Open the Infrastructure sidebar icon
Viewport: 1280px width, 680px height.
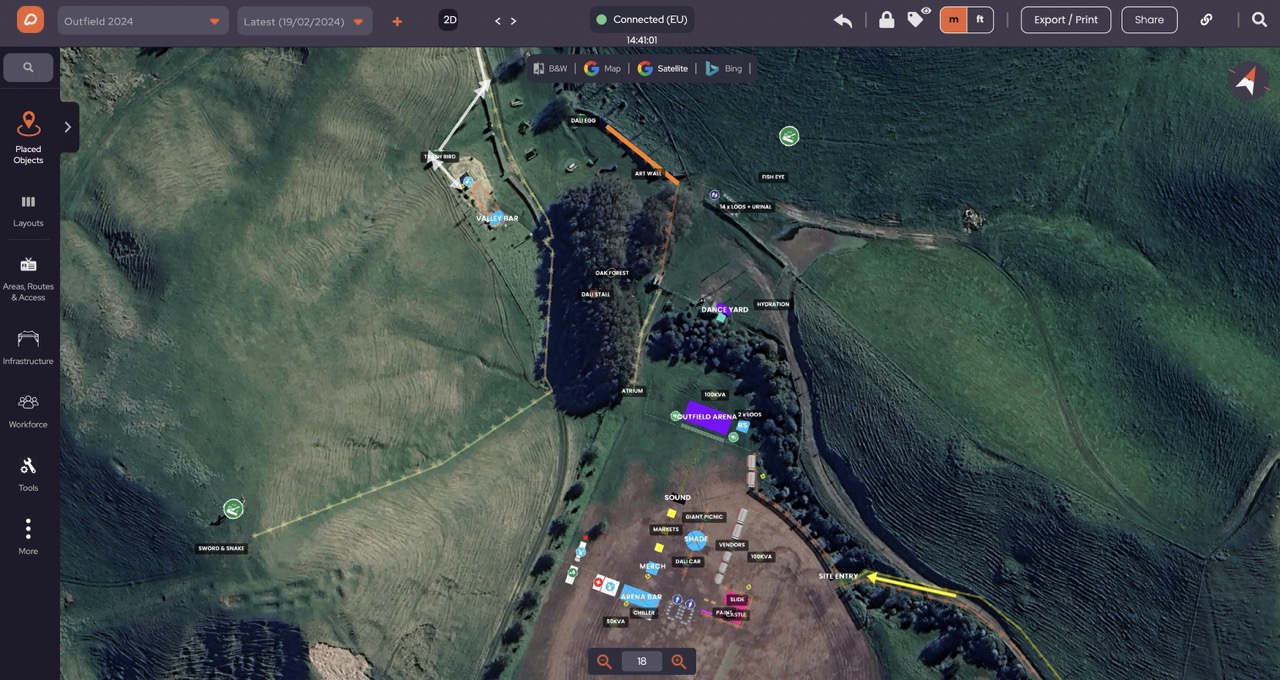point(28,347)
